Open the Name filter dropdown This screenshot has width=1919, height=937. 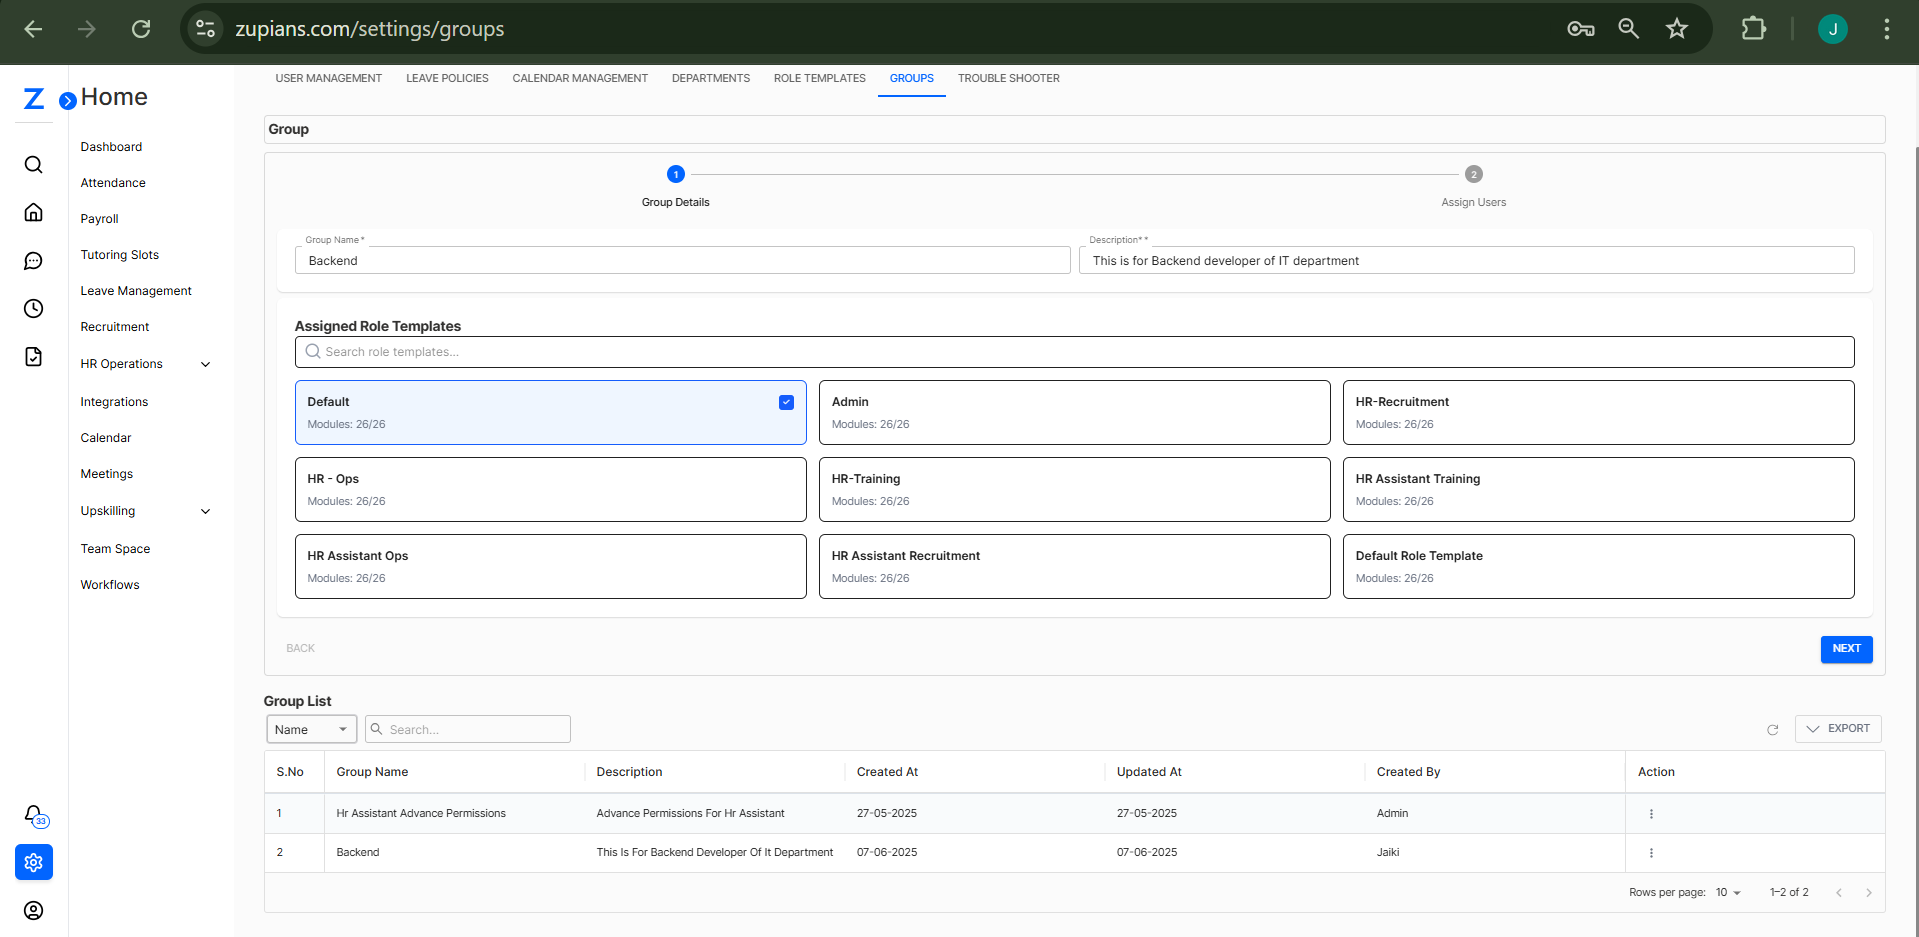pyautogui.click(x=311, y=730)
